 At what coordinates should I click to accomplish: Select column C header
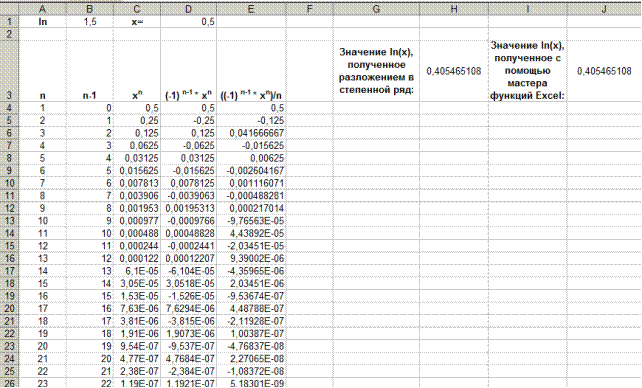coord(136,9)
